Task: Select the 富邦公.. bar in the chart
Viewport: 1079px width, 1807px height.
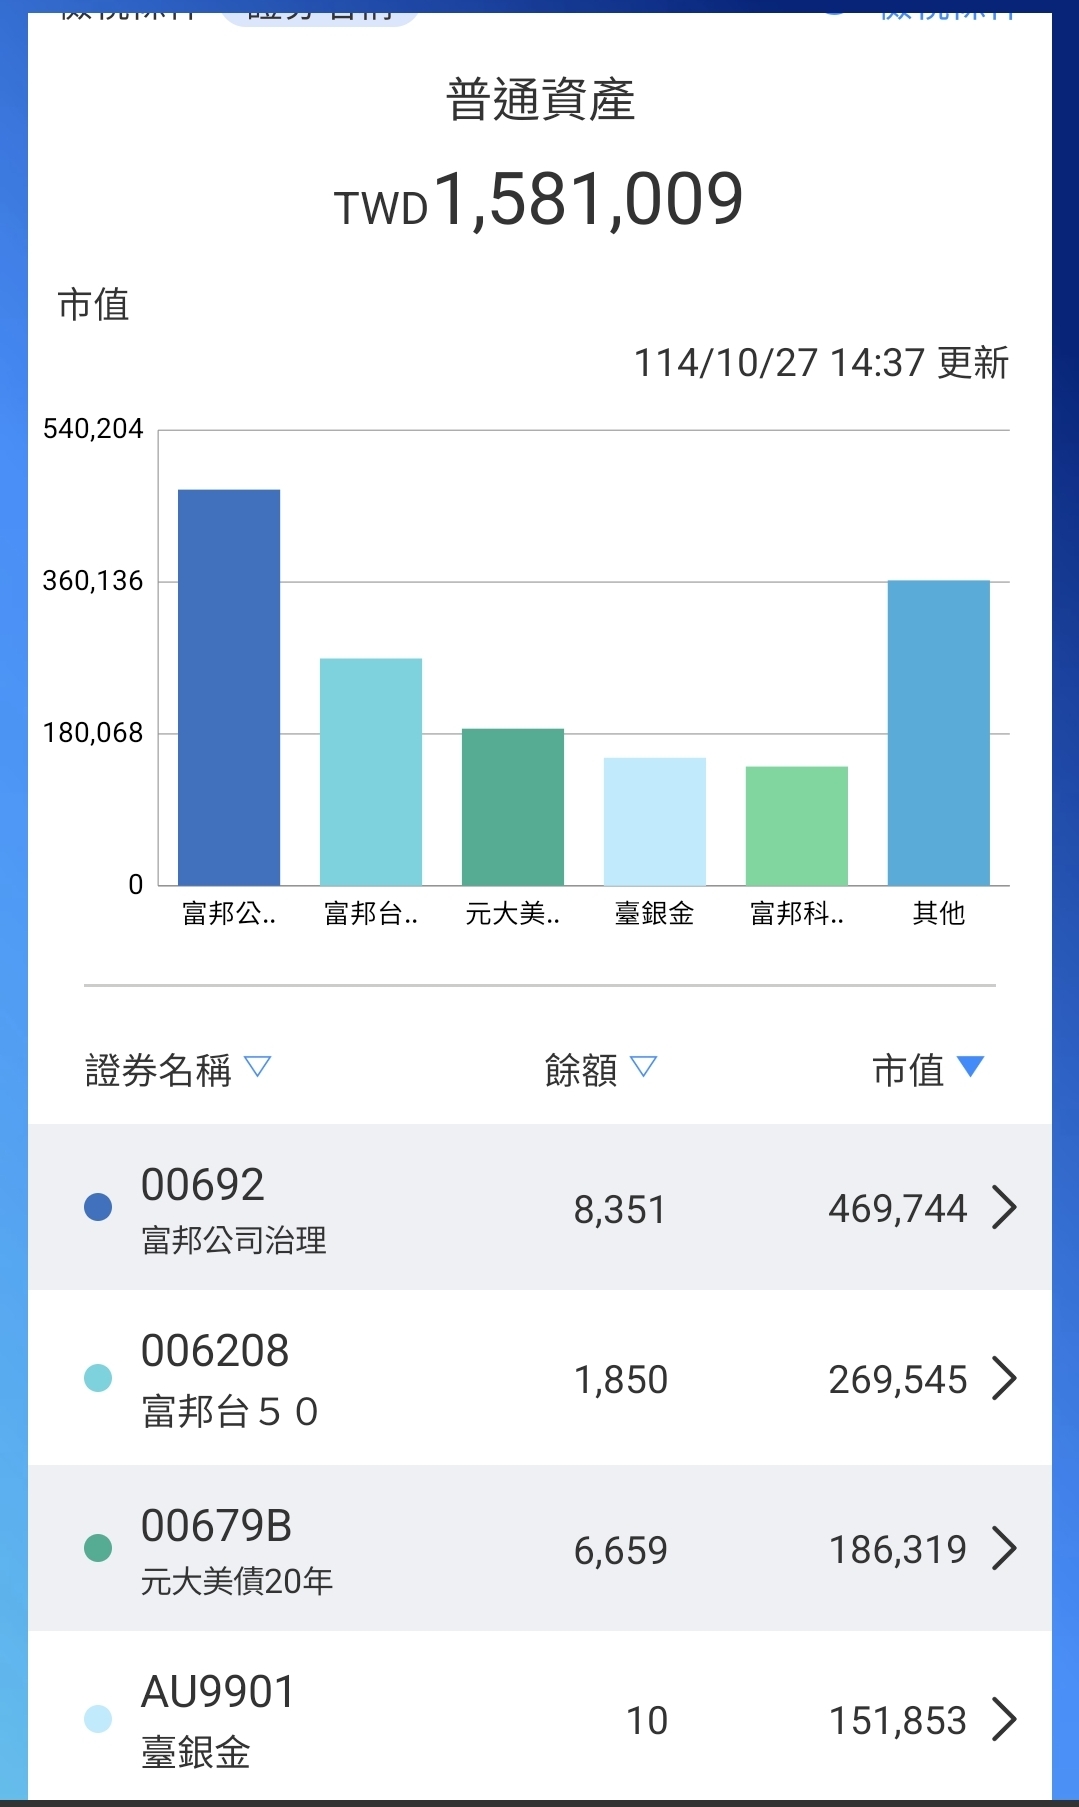Action: coord(229,687)
